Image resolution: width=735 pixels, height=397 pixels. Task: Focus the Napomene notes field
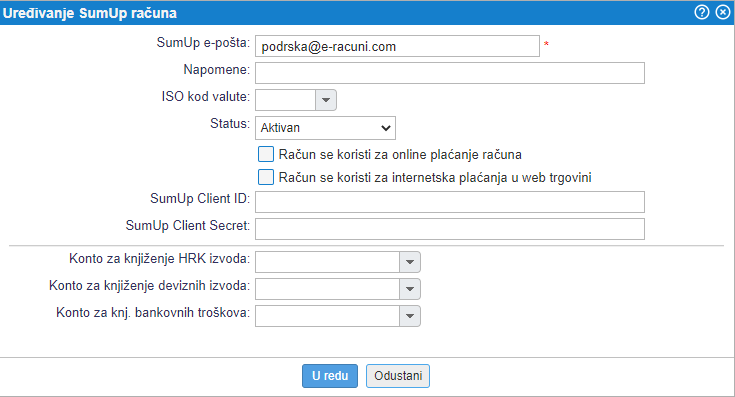(450, 73)
